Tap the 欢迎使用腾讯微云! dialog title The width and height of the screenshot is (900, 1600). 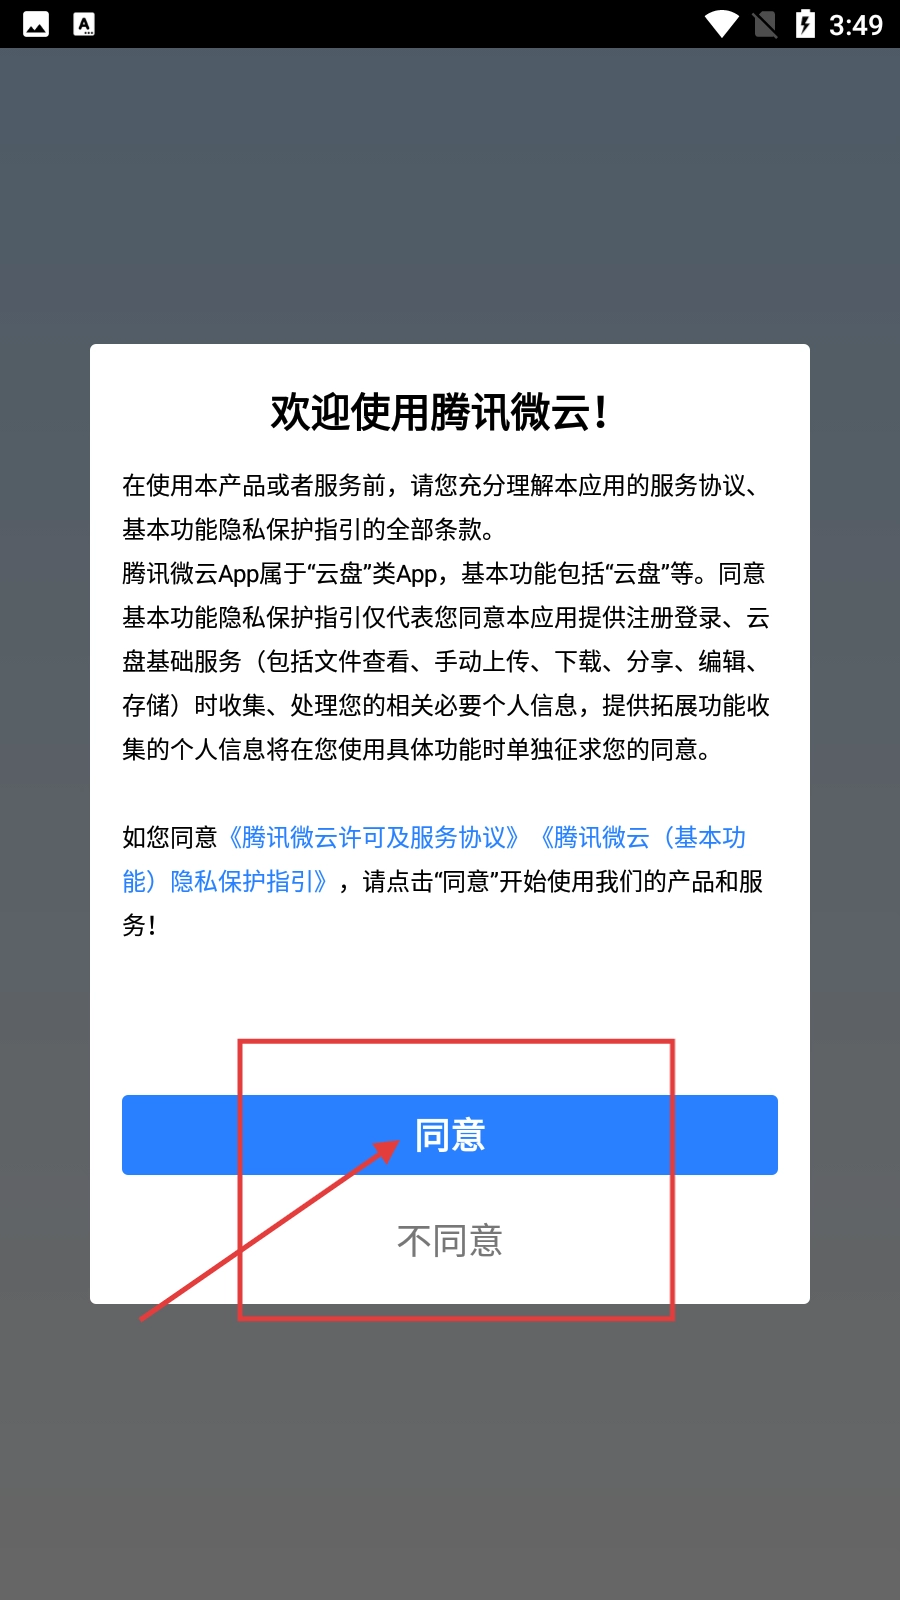point(440,412)
